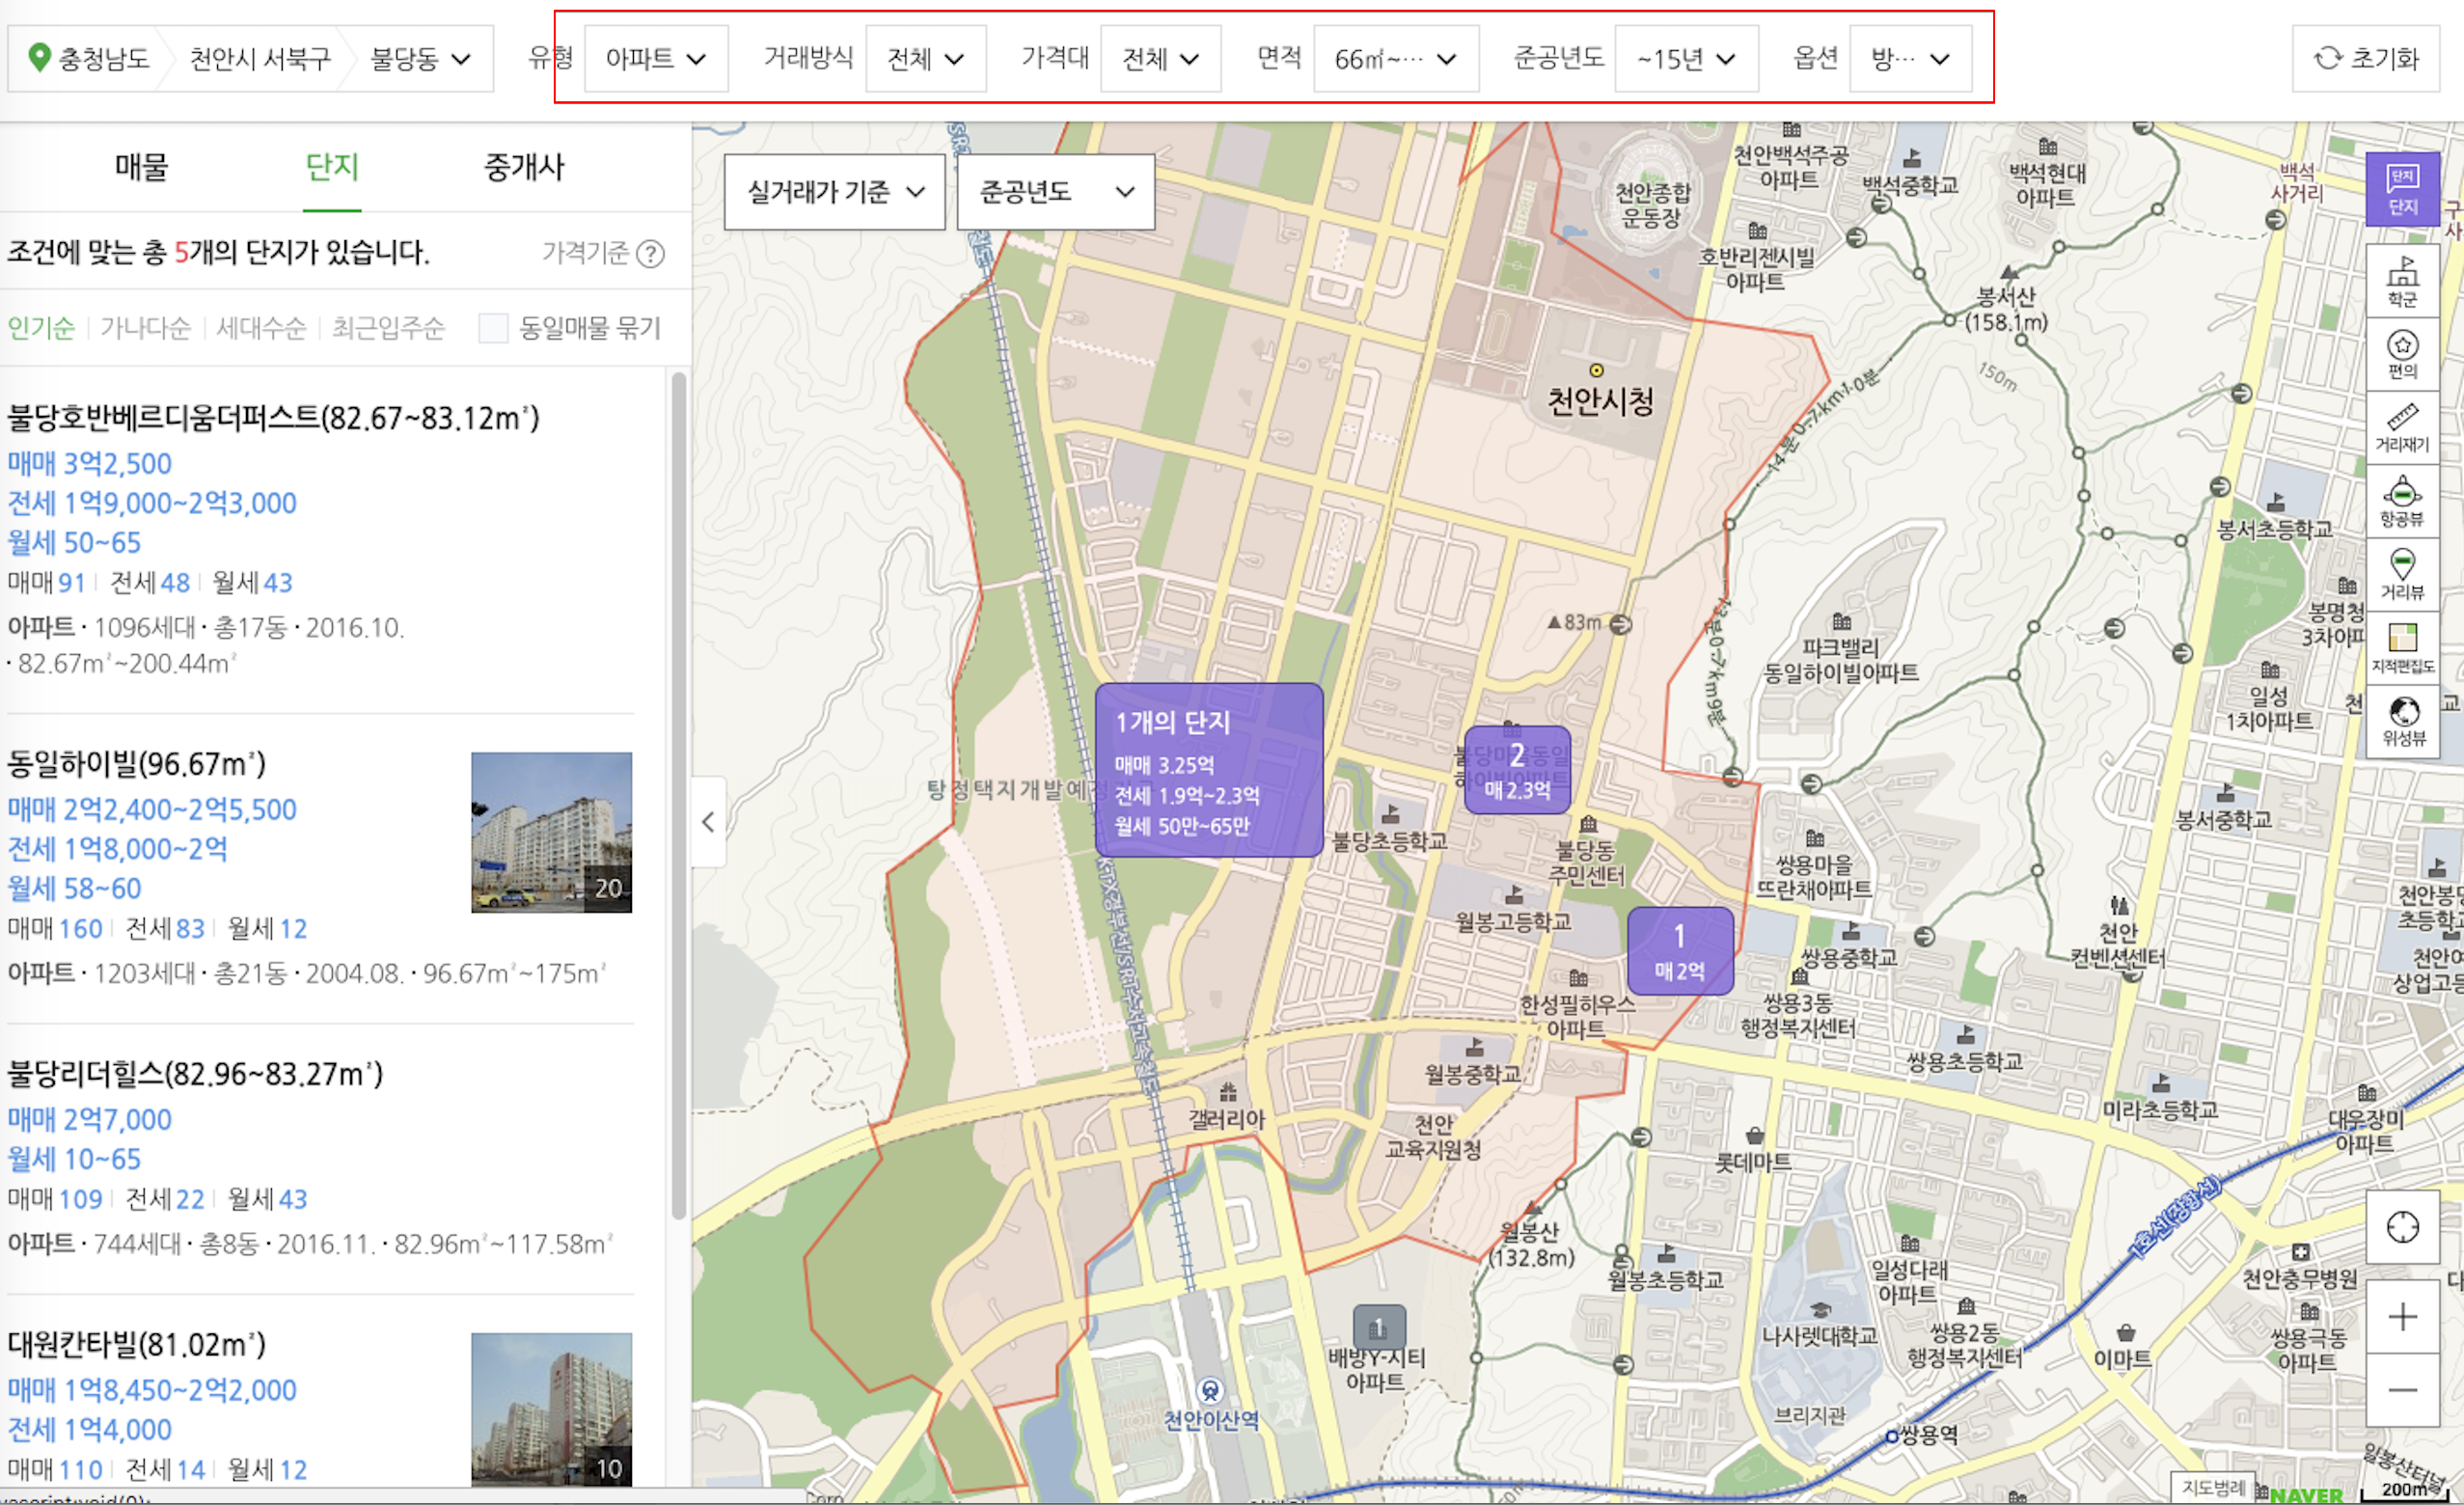Open the 실거래가 기준 dropdown on map
Viewport: 2464px width, 1505px height.
pyautogui.click(x=834, y=191)
